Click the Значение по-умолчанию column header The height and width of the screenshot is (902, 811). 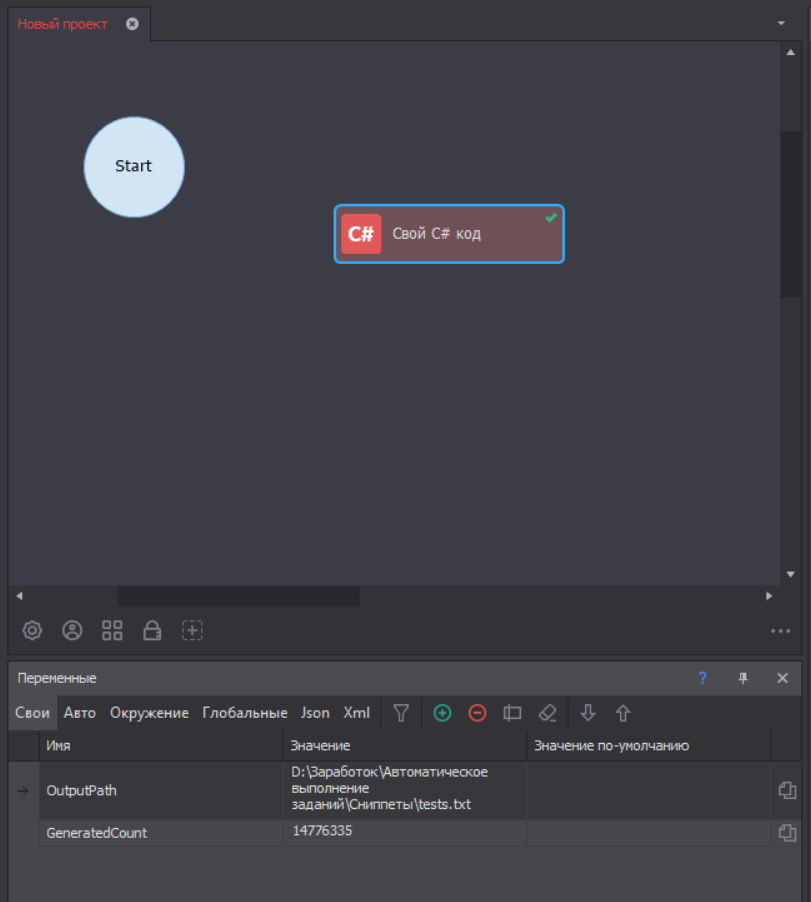(x=649, y=746)
